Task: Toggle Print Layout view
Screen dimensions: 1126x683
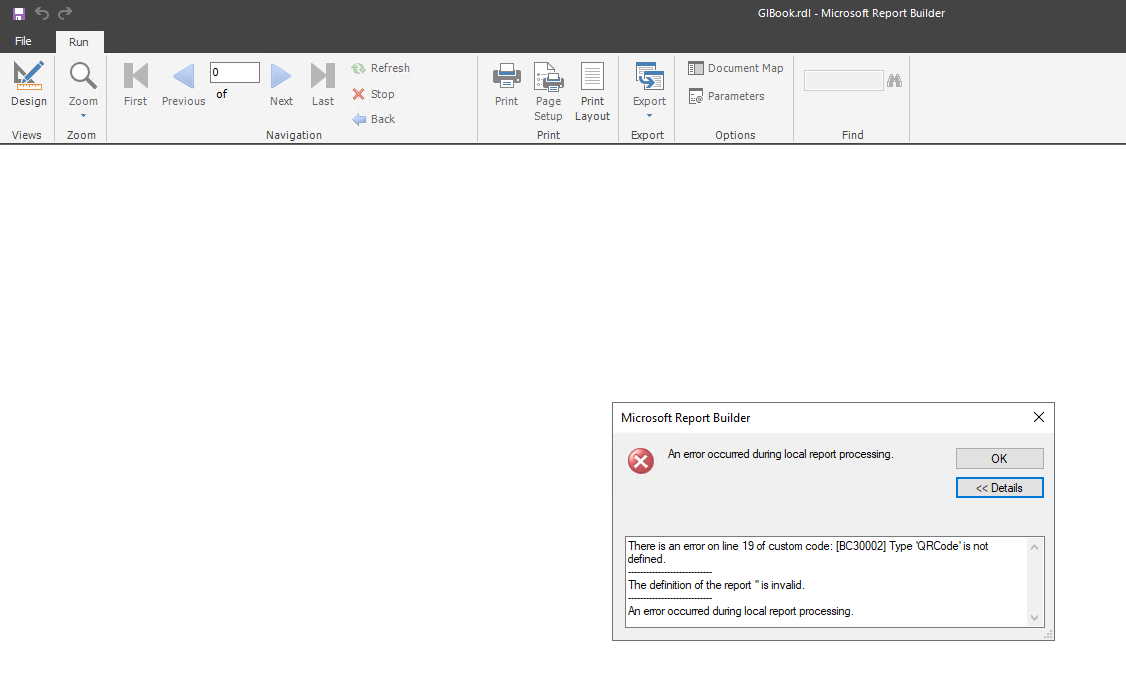Action: (x=592, y=91)
